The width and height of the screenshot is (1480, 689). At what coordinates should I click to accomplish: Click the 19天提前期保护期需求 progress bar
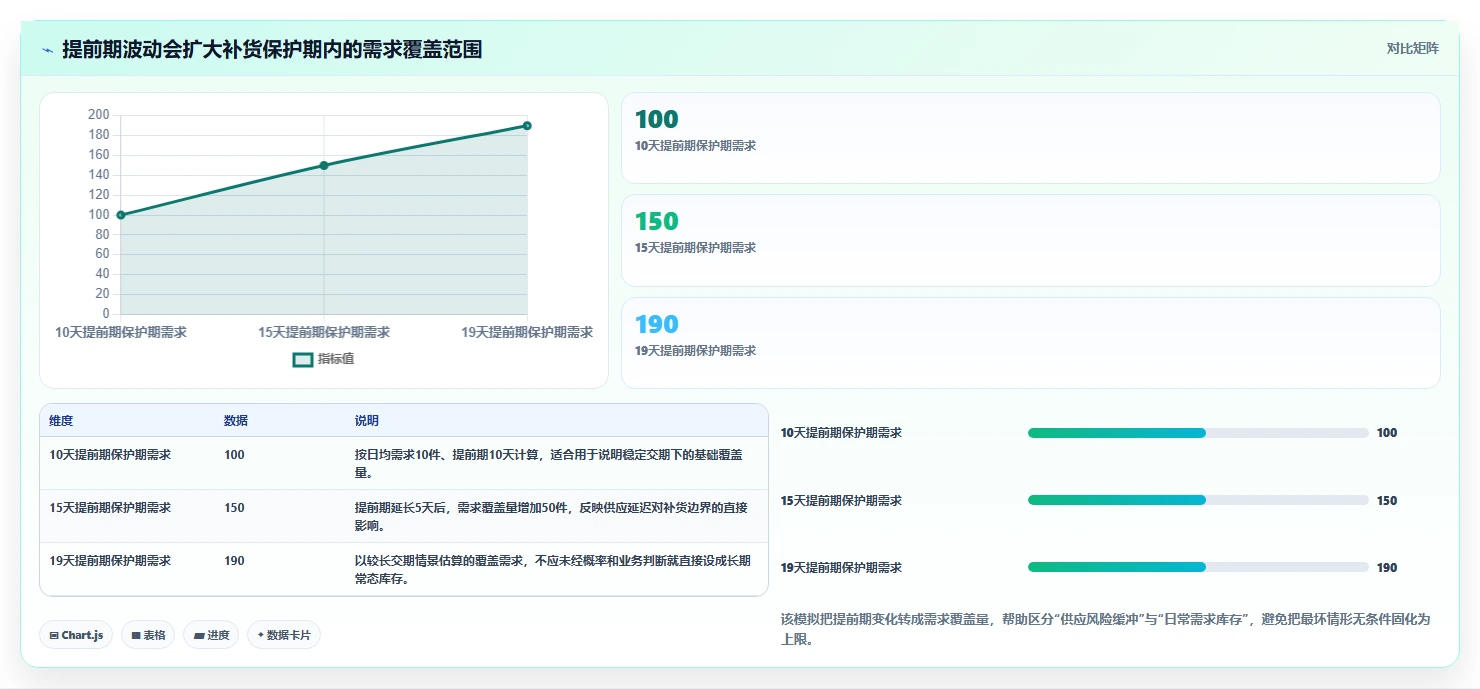coord(1198,567)
